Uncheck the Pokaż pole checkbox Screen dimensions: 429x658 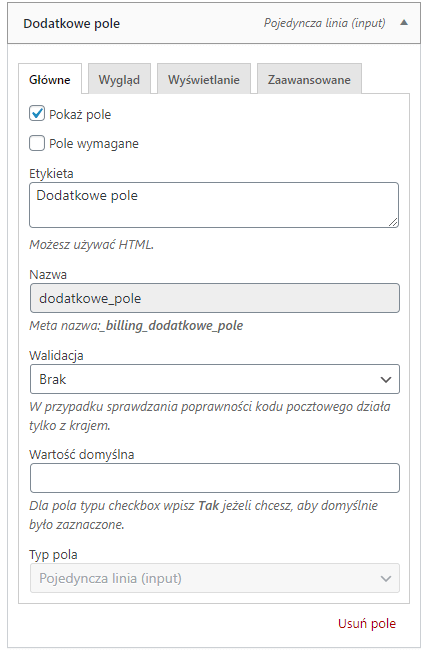pyautogui.click(x=37, y=114)
